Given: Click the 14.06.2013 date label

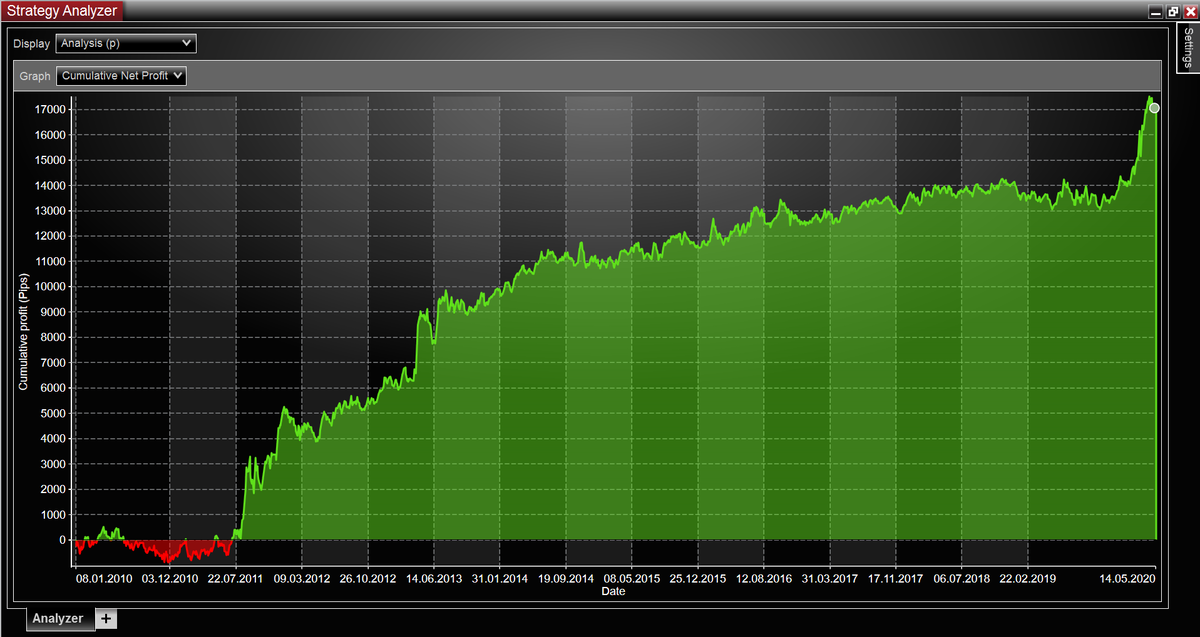Looking at the screenshot, I should tap(434, 578).
